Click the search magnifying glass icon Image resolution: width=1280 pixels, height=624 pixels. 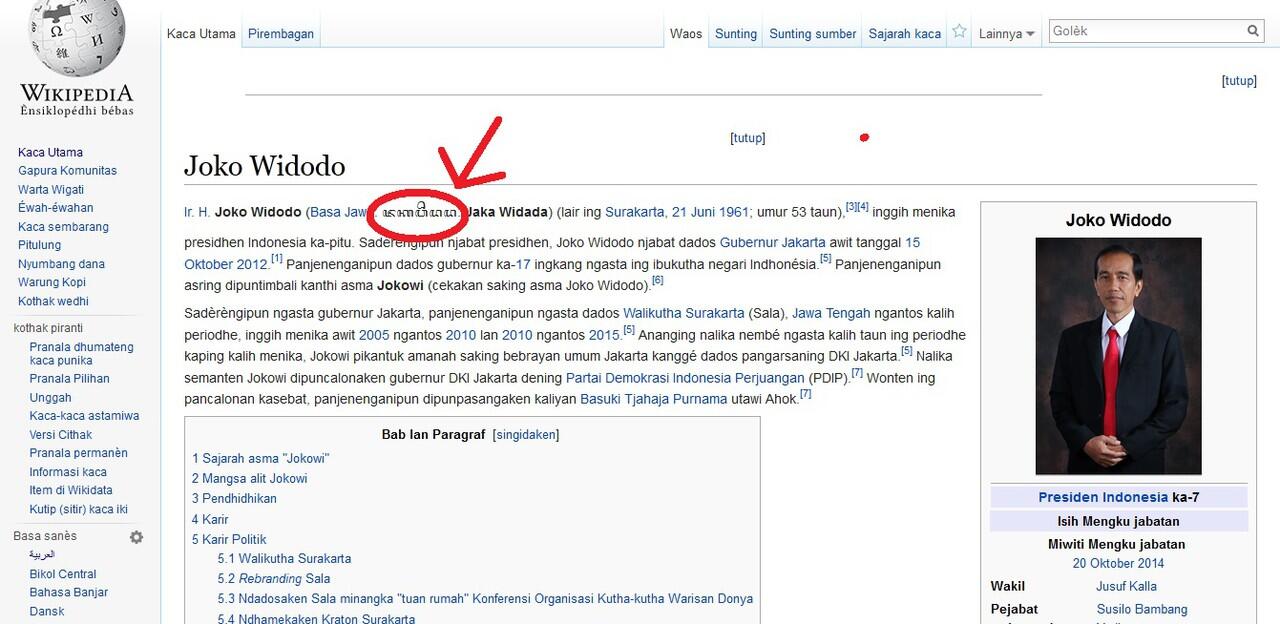(x=1253, y=32)
